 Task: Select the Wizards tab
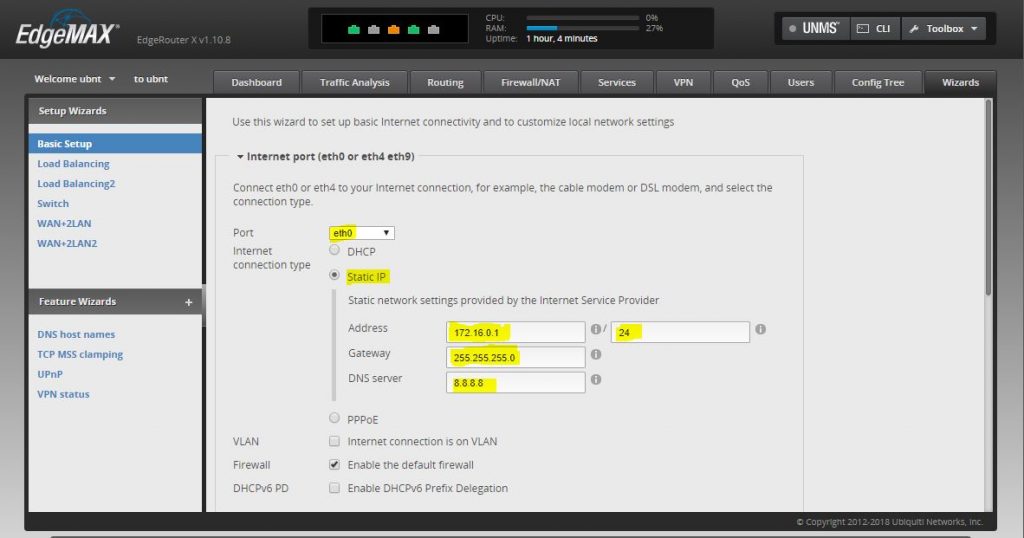[960, 82]
